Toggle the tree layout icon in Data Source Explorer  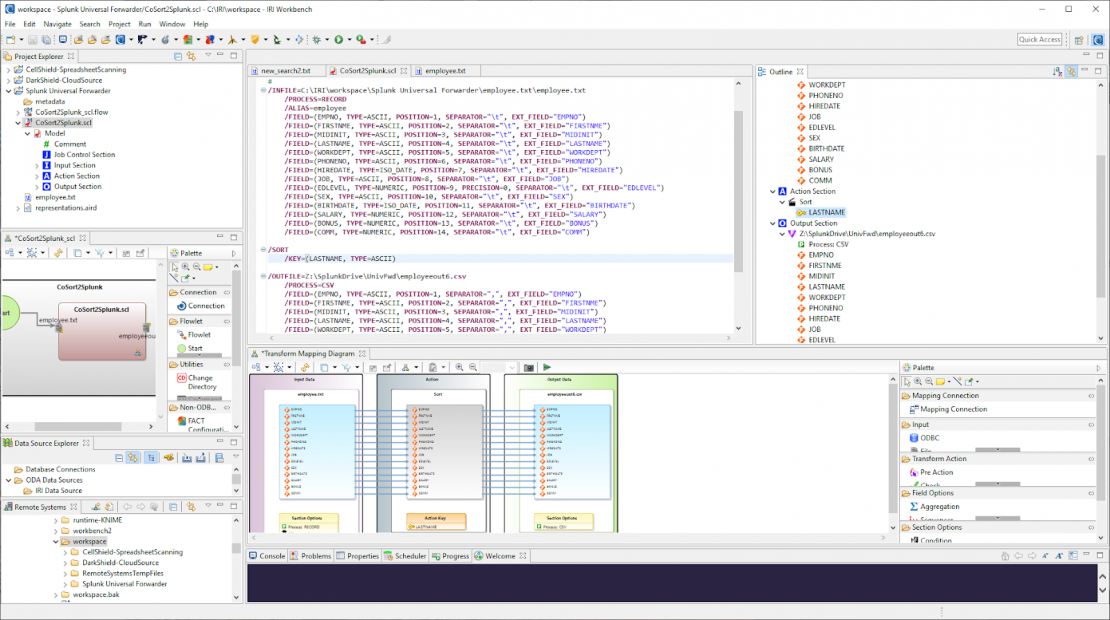[x=151, y=458]
